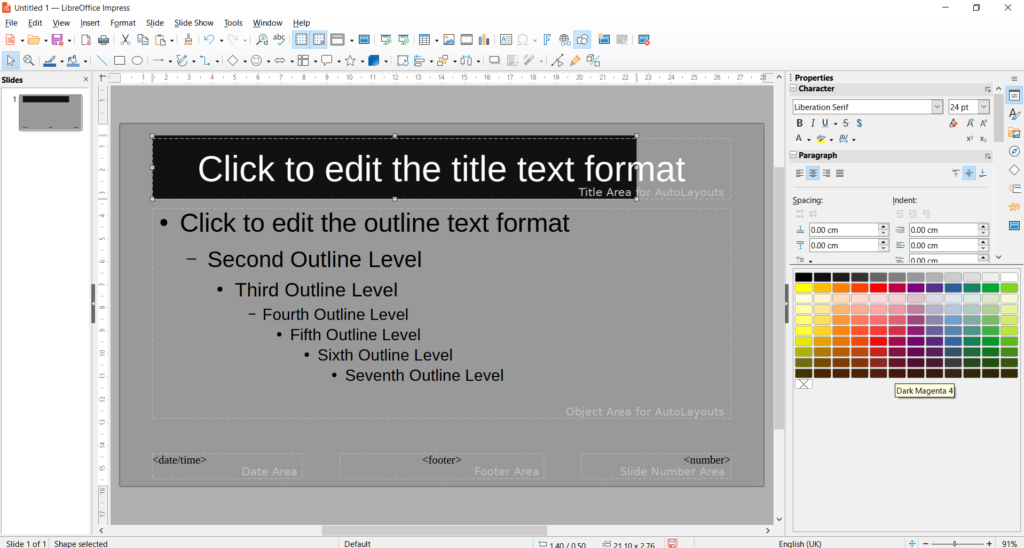Select the slide 1 thumbnail

[50, 112]
